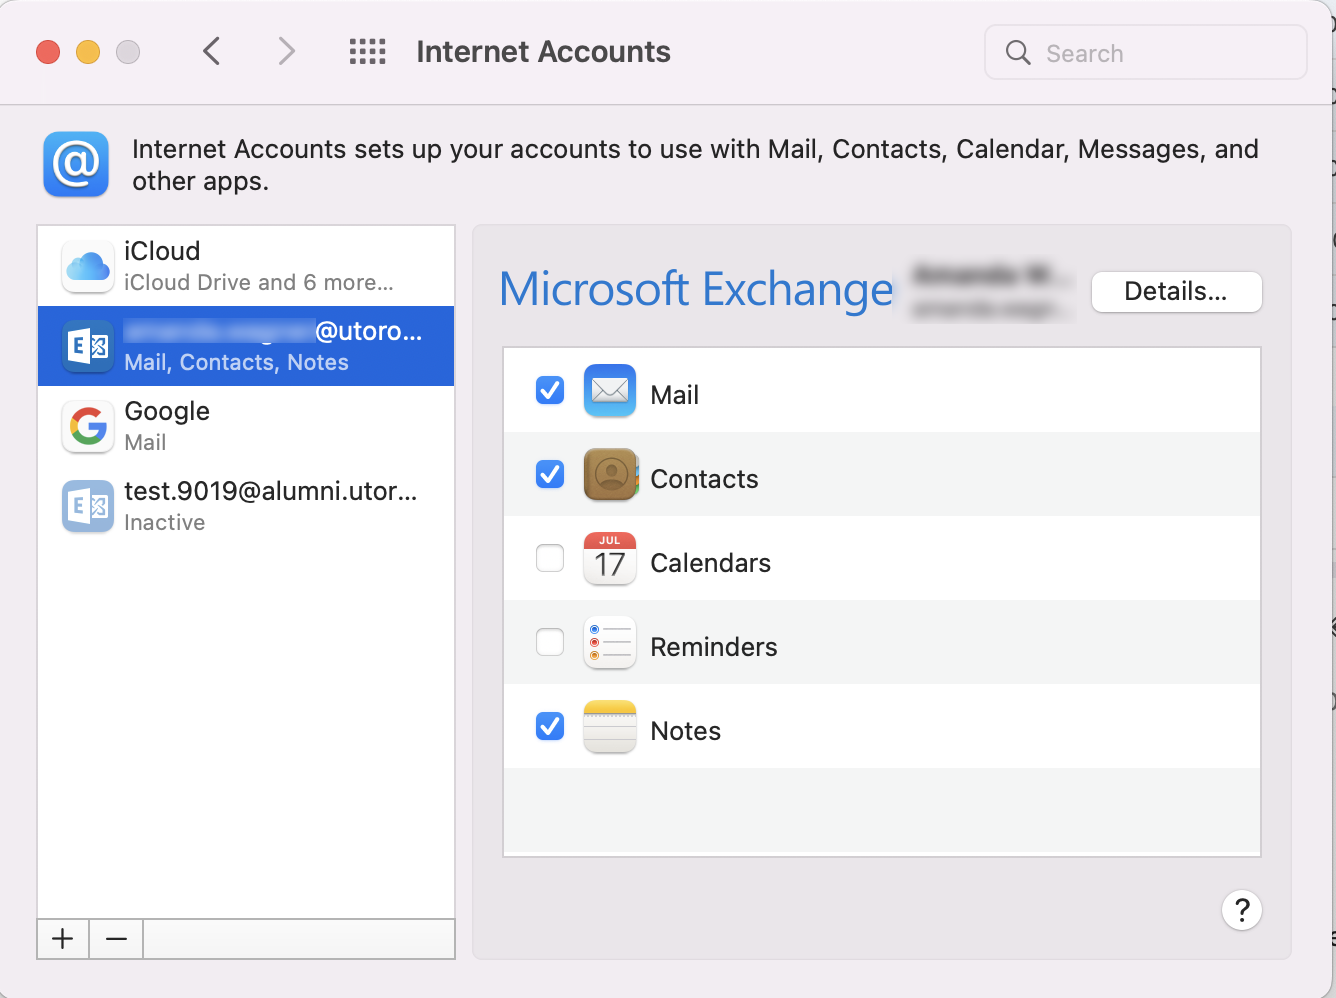This screenshot has height=998, width=1336.
Task: Select the Google Mail account
Action: tap(246, 426)
